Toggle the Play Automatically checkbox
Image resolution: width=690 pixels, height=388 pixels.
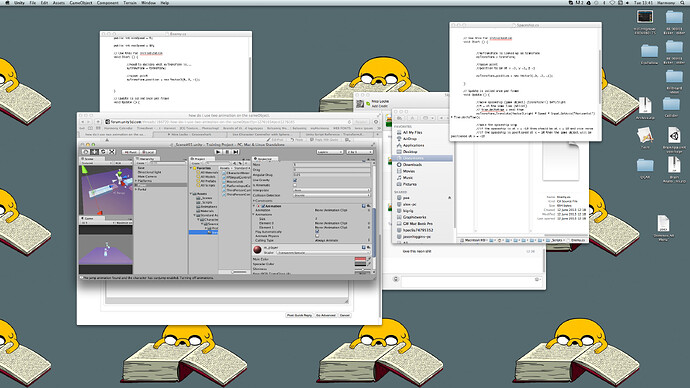click(x=317, y=231)
